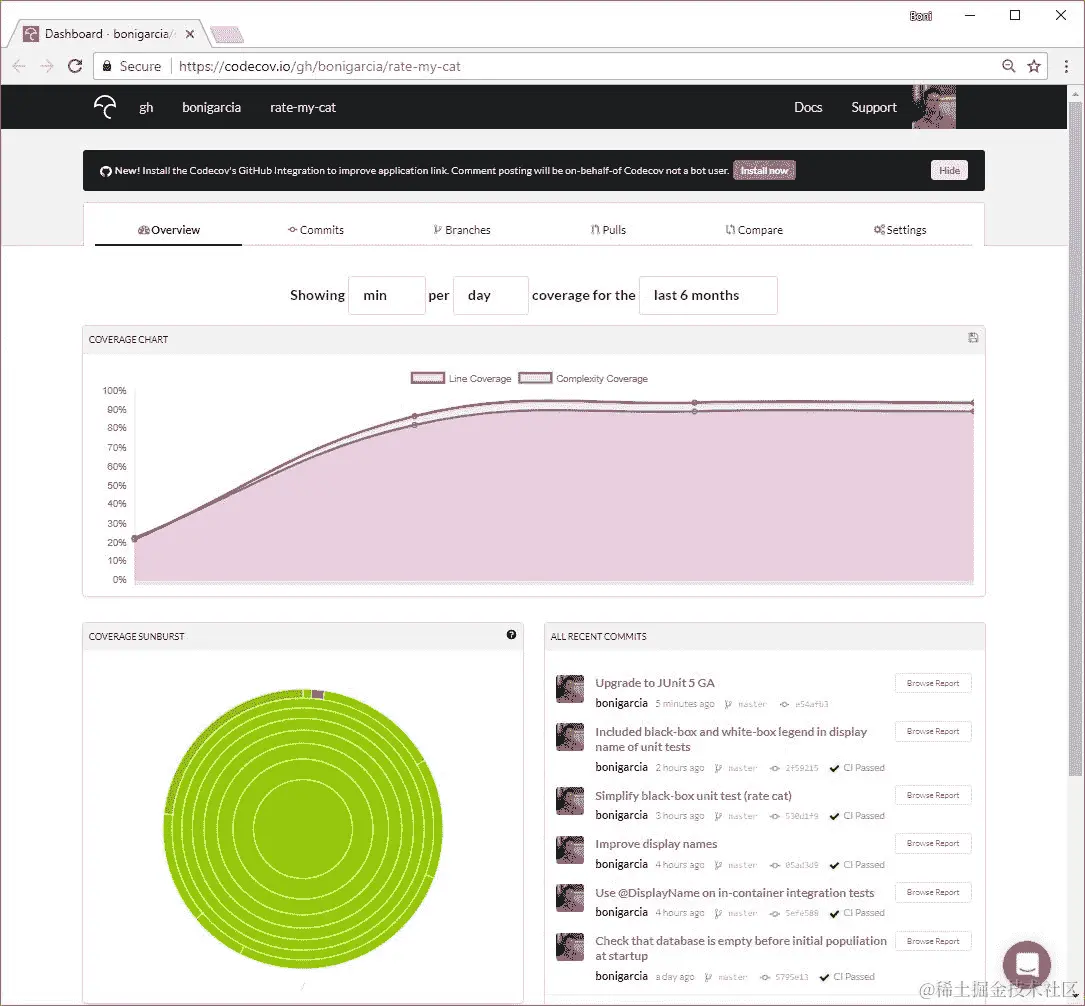This screenshot has height=1006, width=1085.
Task: Open the user avatar in header
Action: 934,107
